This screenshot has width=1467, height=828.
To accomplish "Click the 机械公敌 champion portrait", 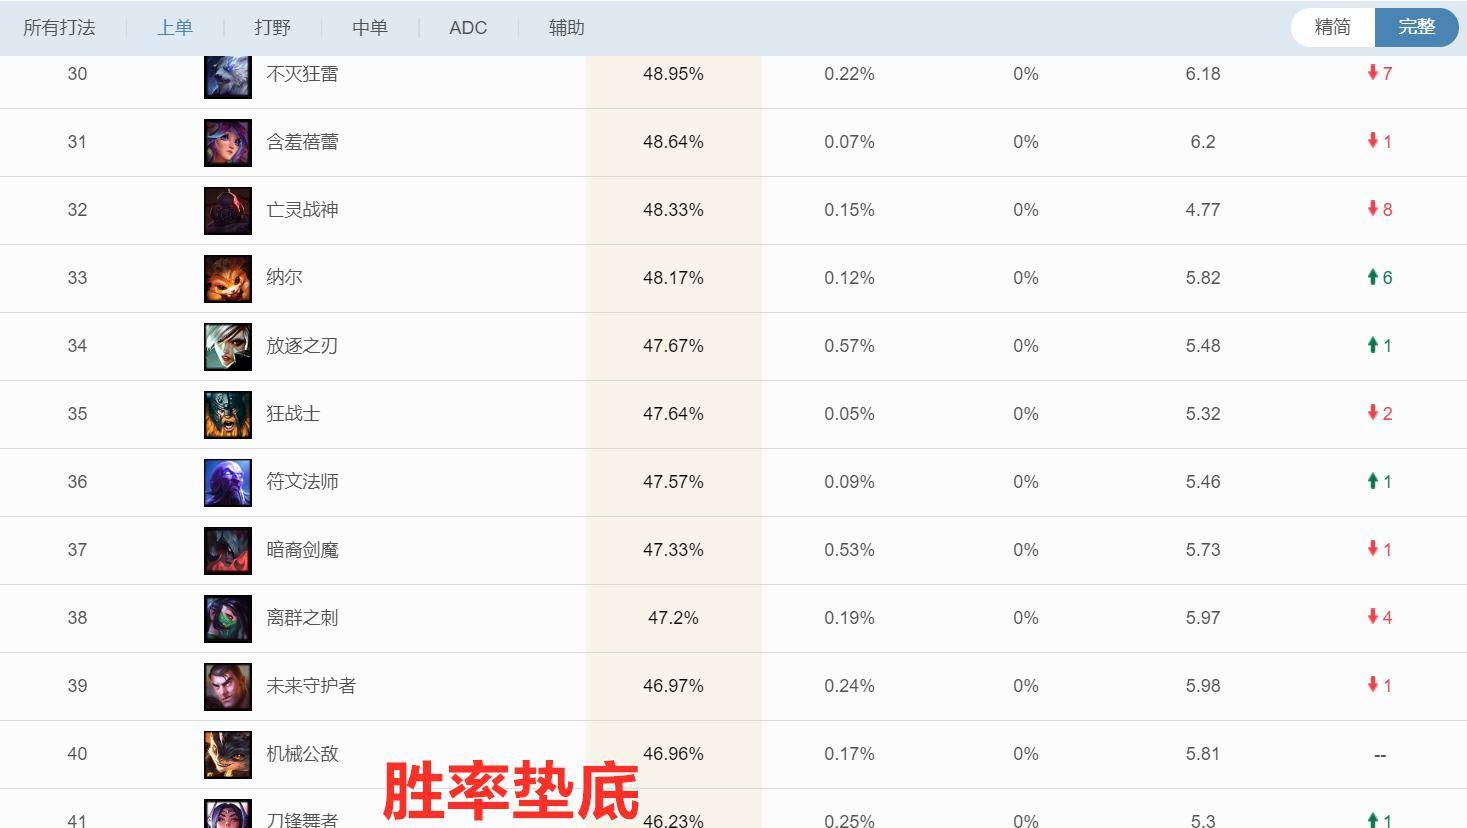I will click(227, 753).
